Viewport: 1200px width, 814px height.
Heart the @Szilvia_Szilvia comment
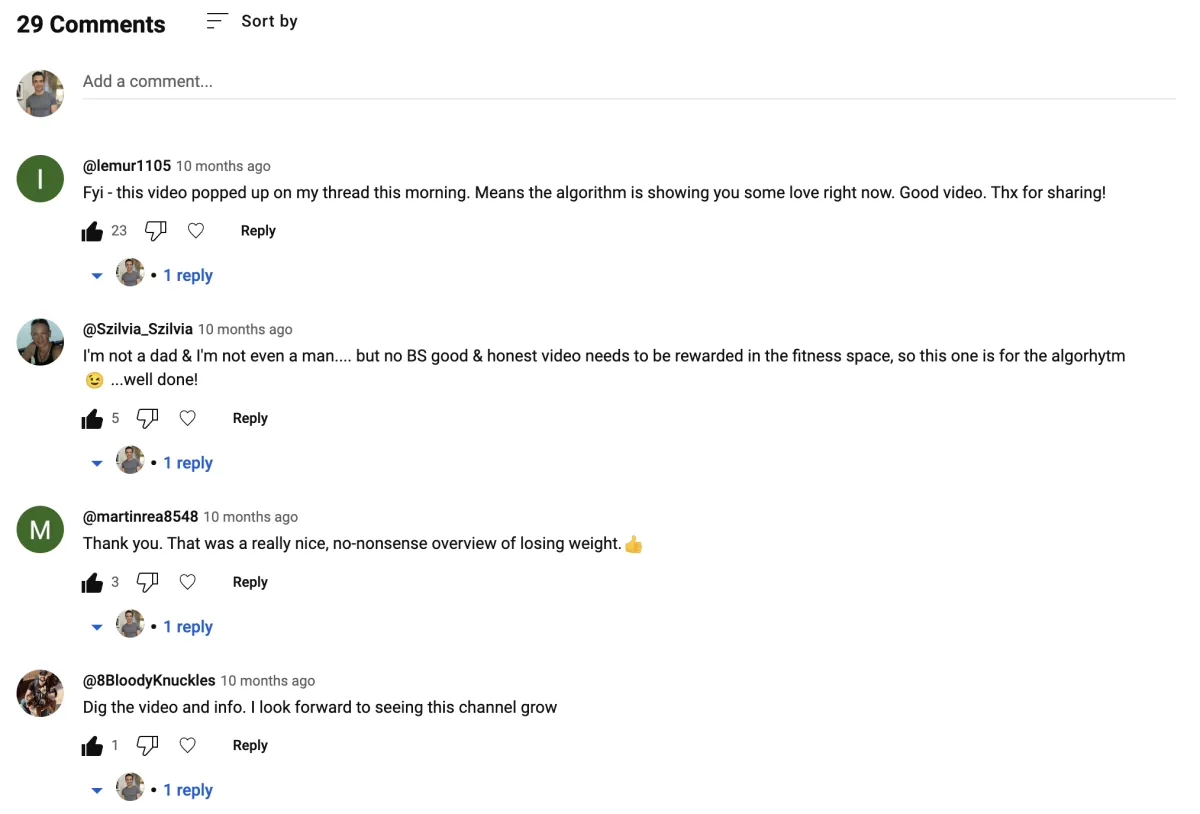pos(188,419)
